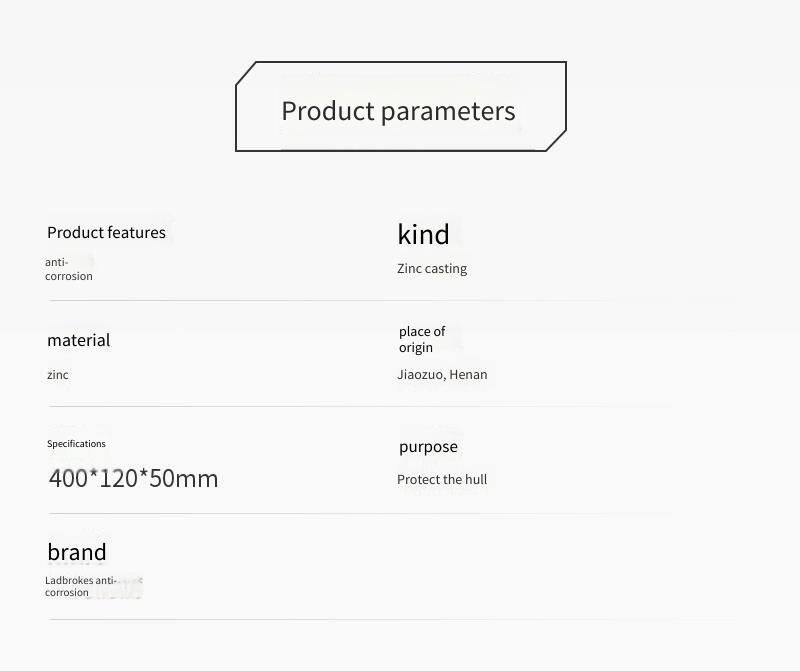The width and height of the screenshot is (800, 671).
Task: Select the Jiaozuo, Henan text
Action: [442, 374]
